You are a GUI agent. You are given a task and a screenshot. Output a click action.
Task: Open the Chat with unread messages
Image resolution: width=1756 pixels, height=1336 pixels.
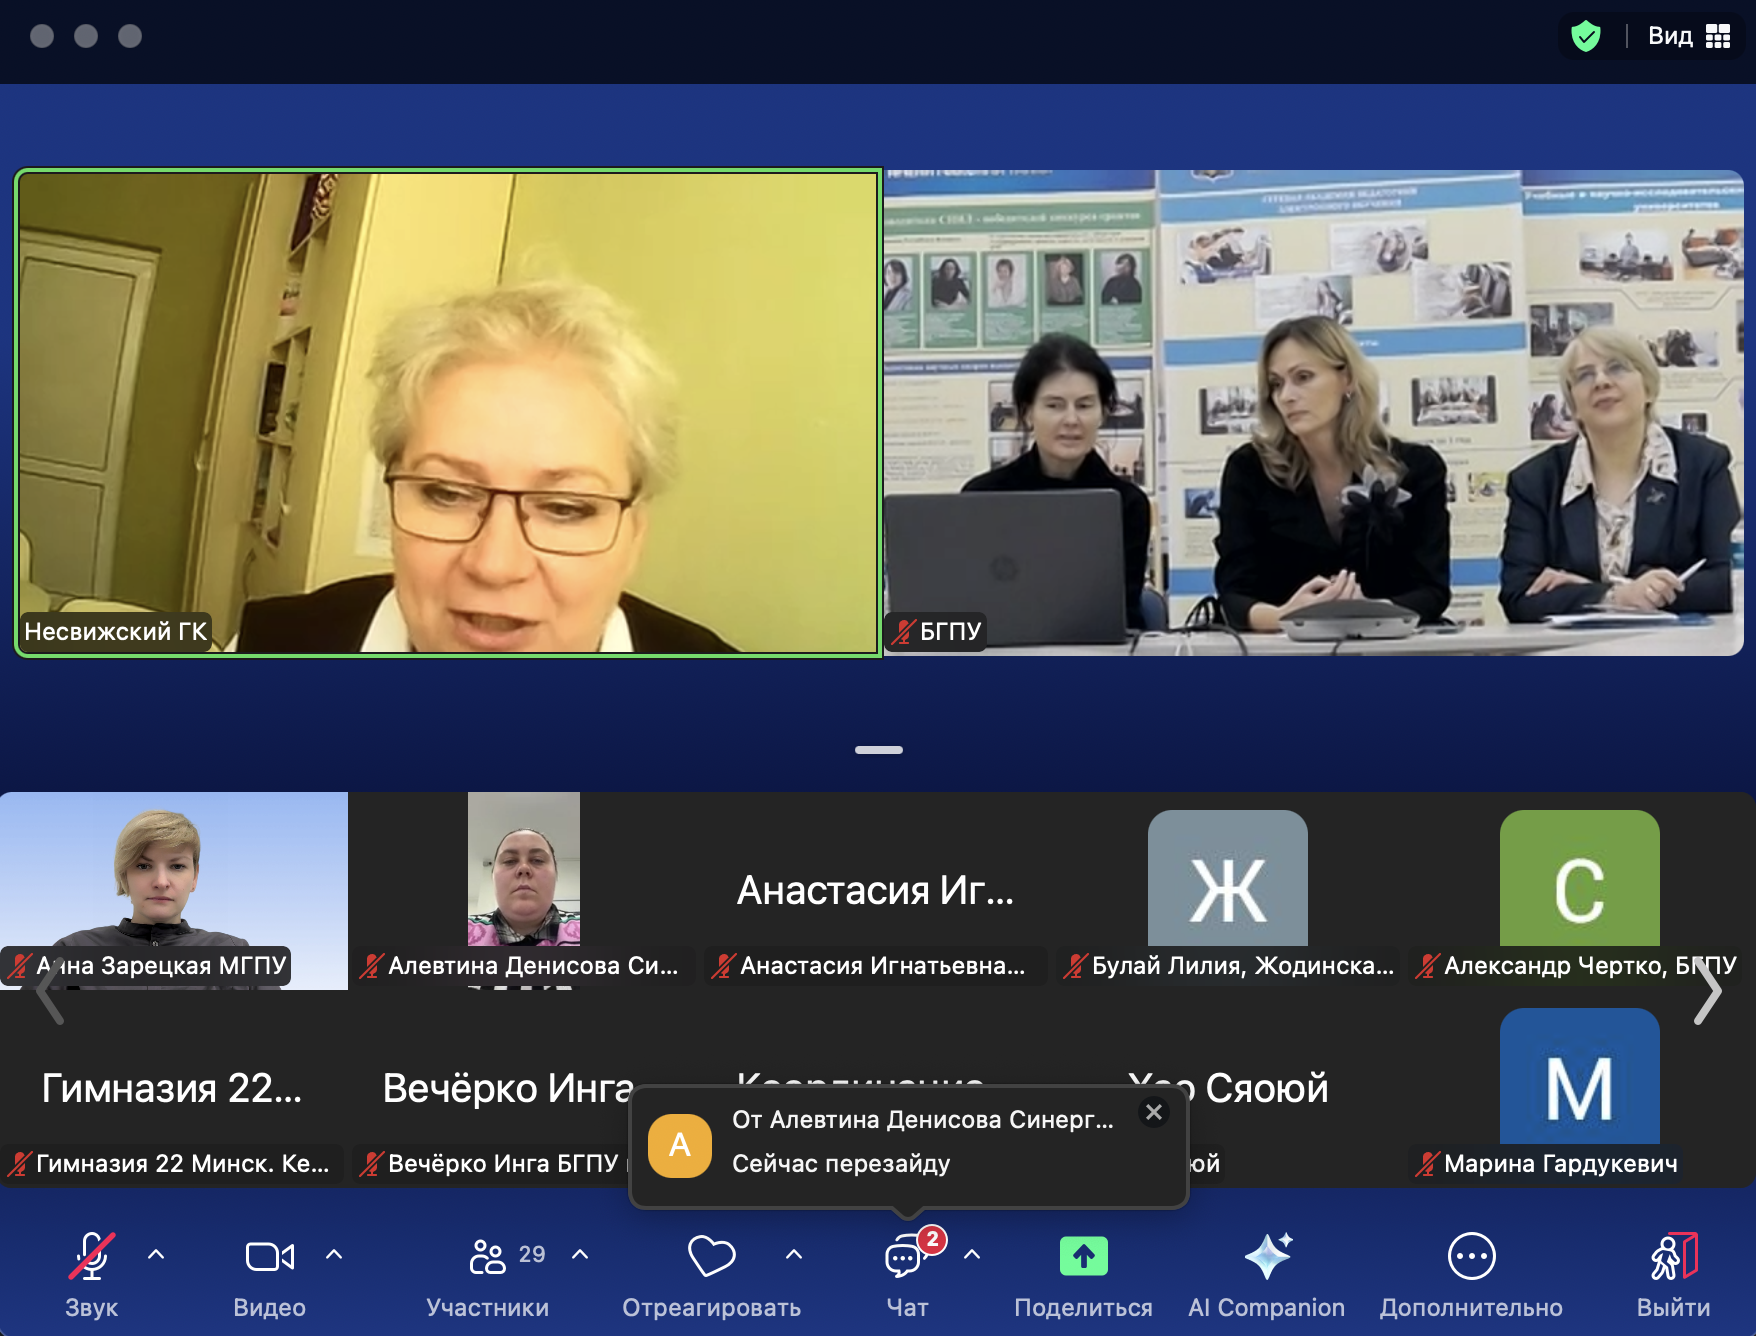pos(905,1256)
